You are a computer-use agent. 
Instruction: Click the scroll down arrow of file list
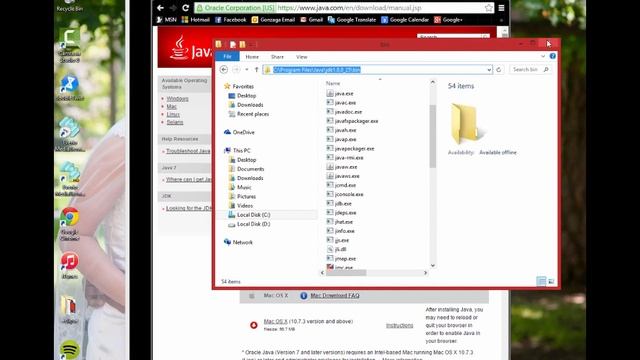pos(433,266)
